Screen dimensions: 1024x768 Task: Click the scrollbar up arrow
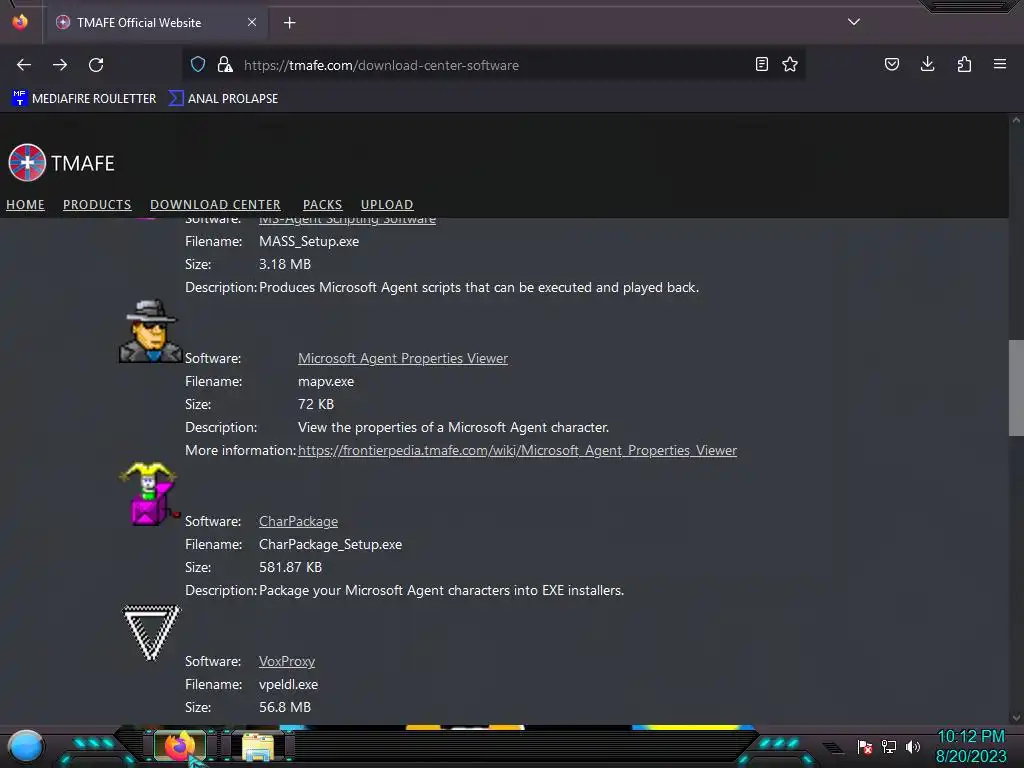pyautogui.click(x=1016, y=120)
